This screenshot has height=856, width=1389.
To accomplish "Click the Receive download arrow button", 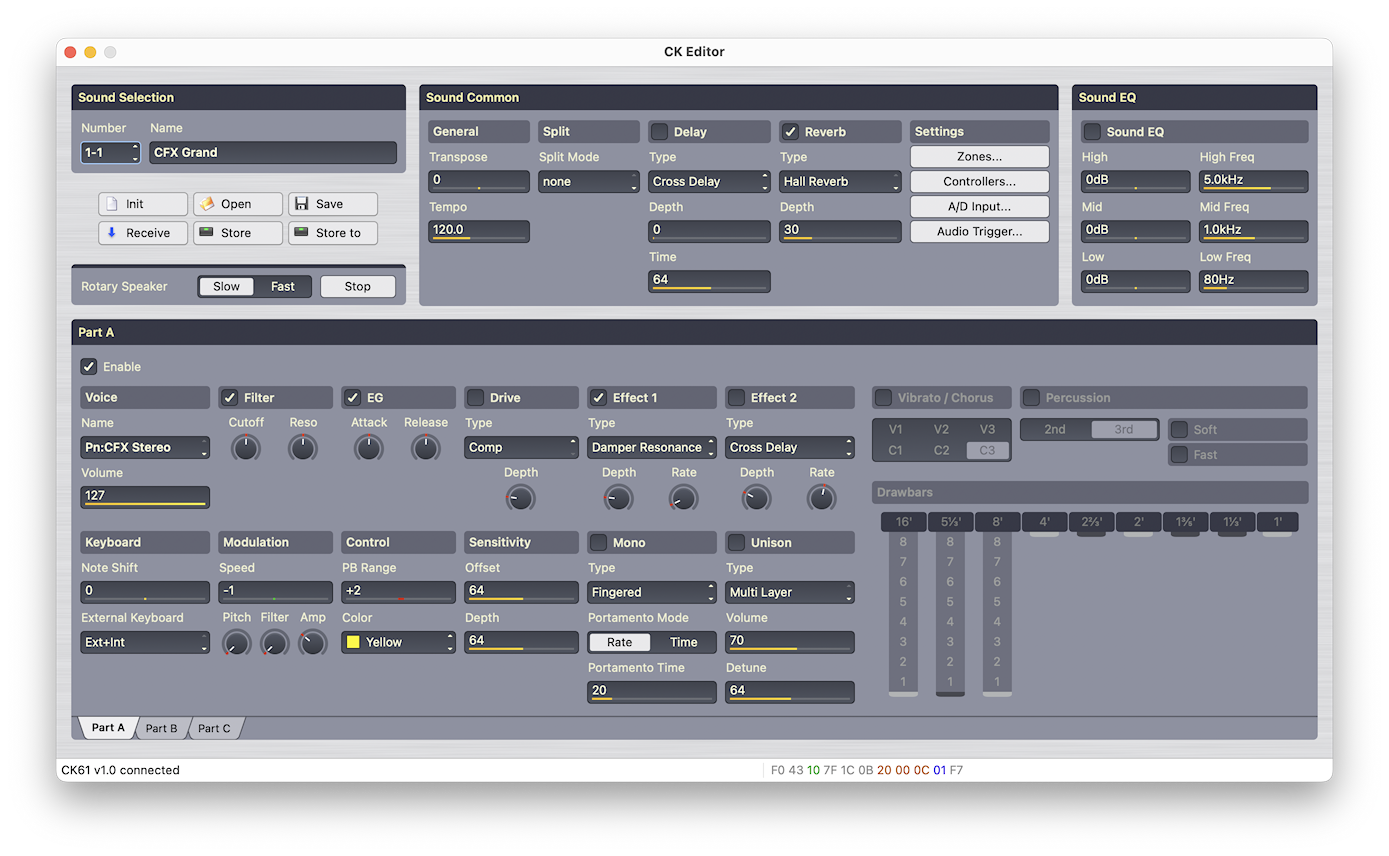I will click(x=143, y=233).
